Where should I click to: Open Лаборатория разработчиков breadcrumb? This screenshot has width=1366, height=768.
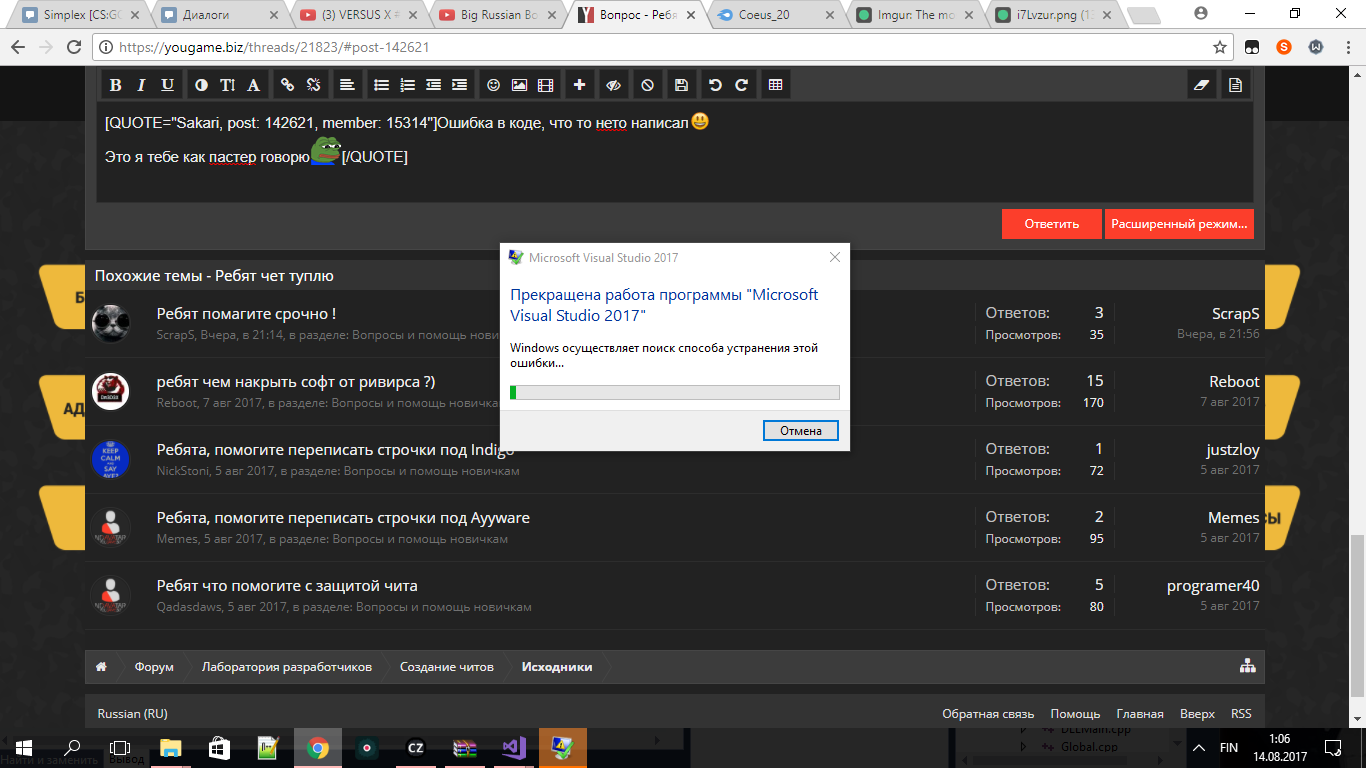287,667
